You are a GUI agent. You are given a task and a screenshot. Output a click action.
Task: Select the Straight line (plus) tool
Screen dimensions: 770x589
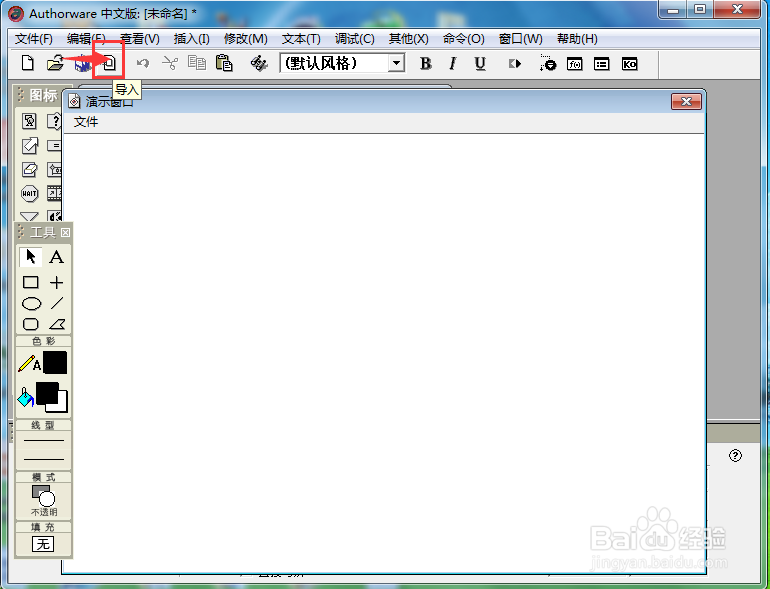pos(56,282)
